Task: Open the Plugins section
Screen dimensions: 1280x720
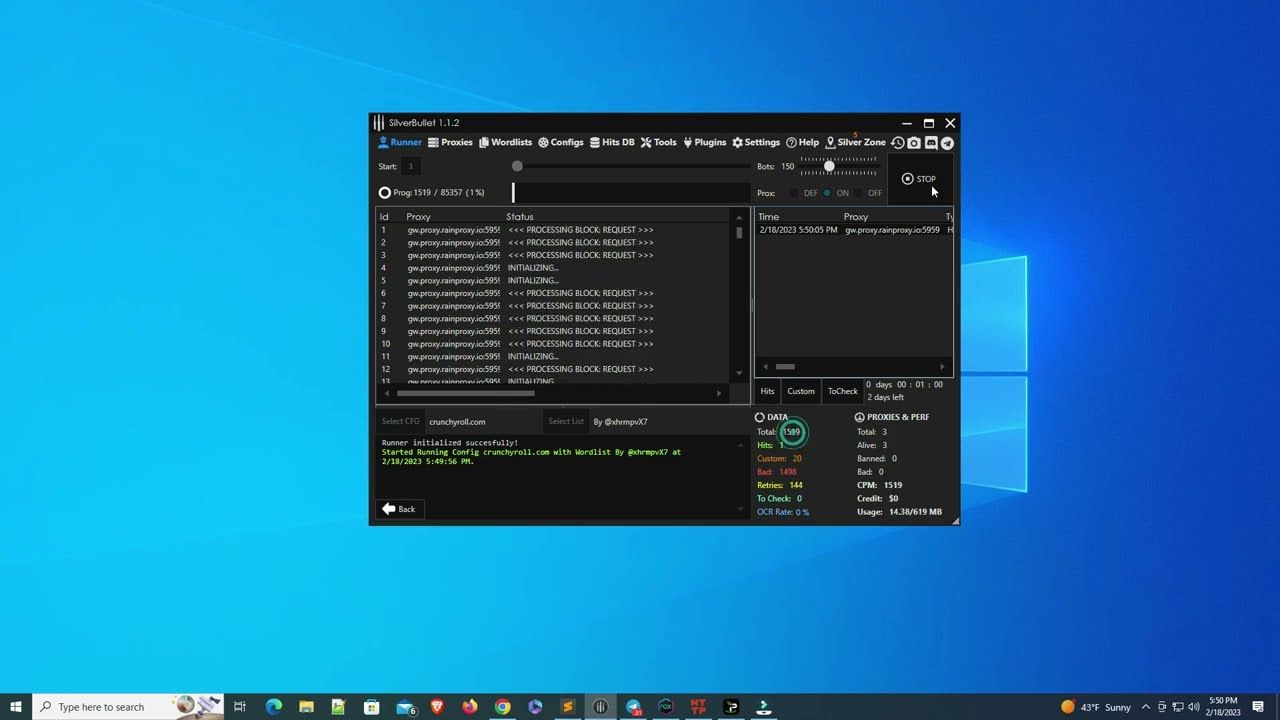Action: pos(704,143)
